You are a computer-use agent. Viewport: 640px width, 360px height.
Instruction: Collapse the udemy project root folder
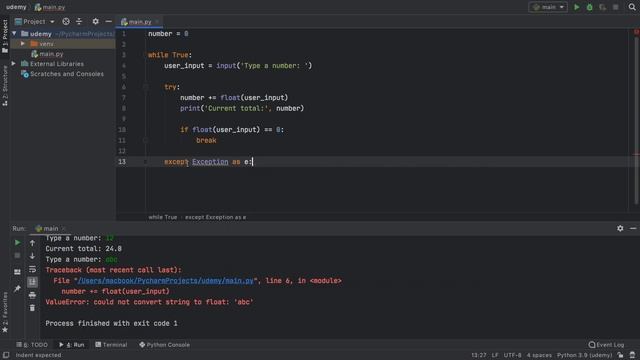(14, 33)
